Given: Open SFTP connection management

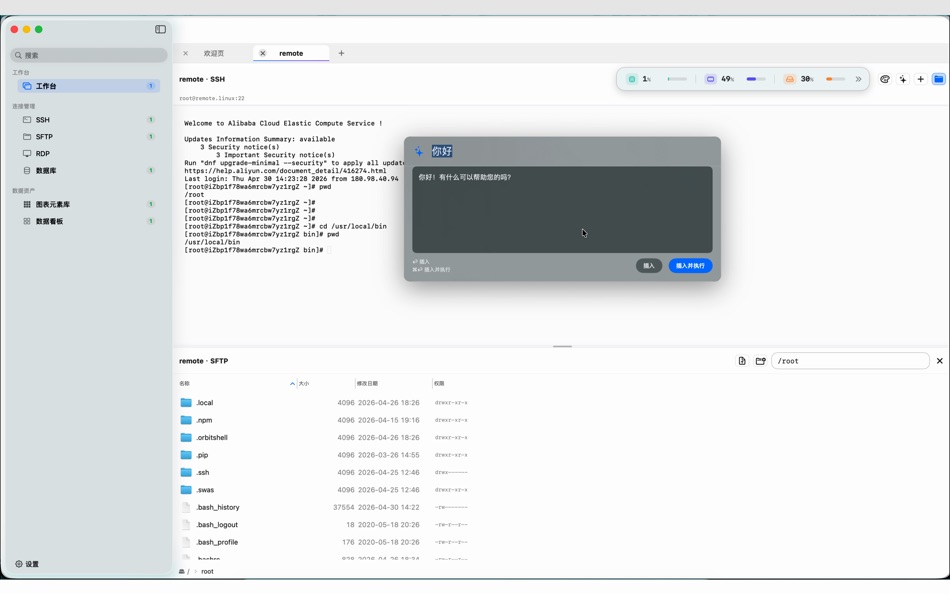Looking at the screenshot, I should point(88,137).
